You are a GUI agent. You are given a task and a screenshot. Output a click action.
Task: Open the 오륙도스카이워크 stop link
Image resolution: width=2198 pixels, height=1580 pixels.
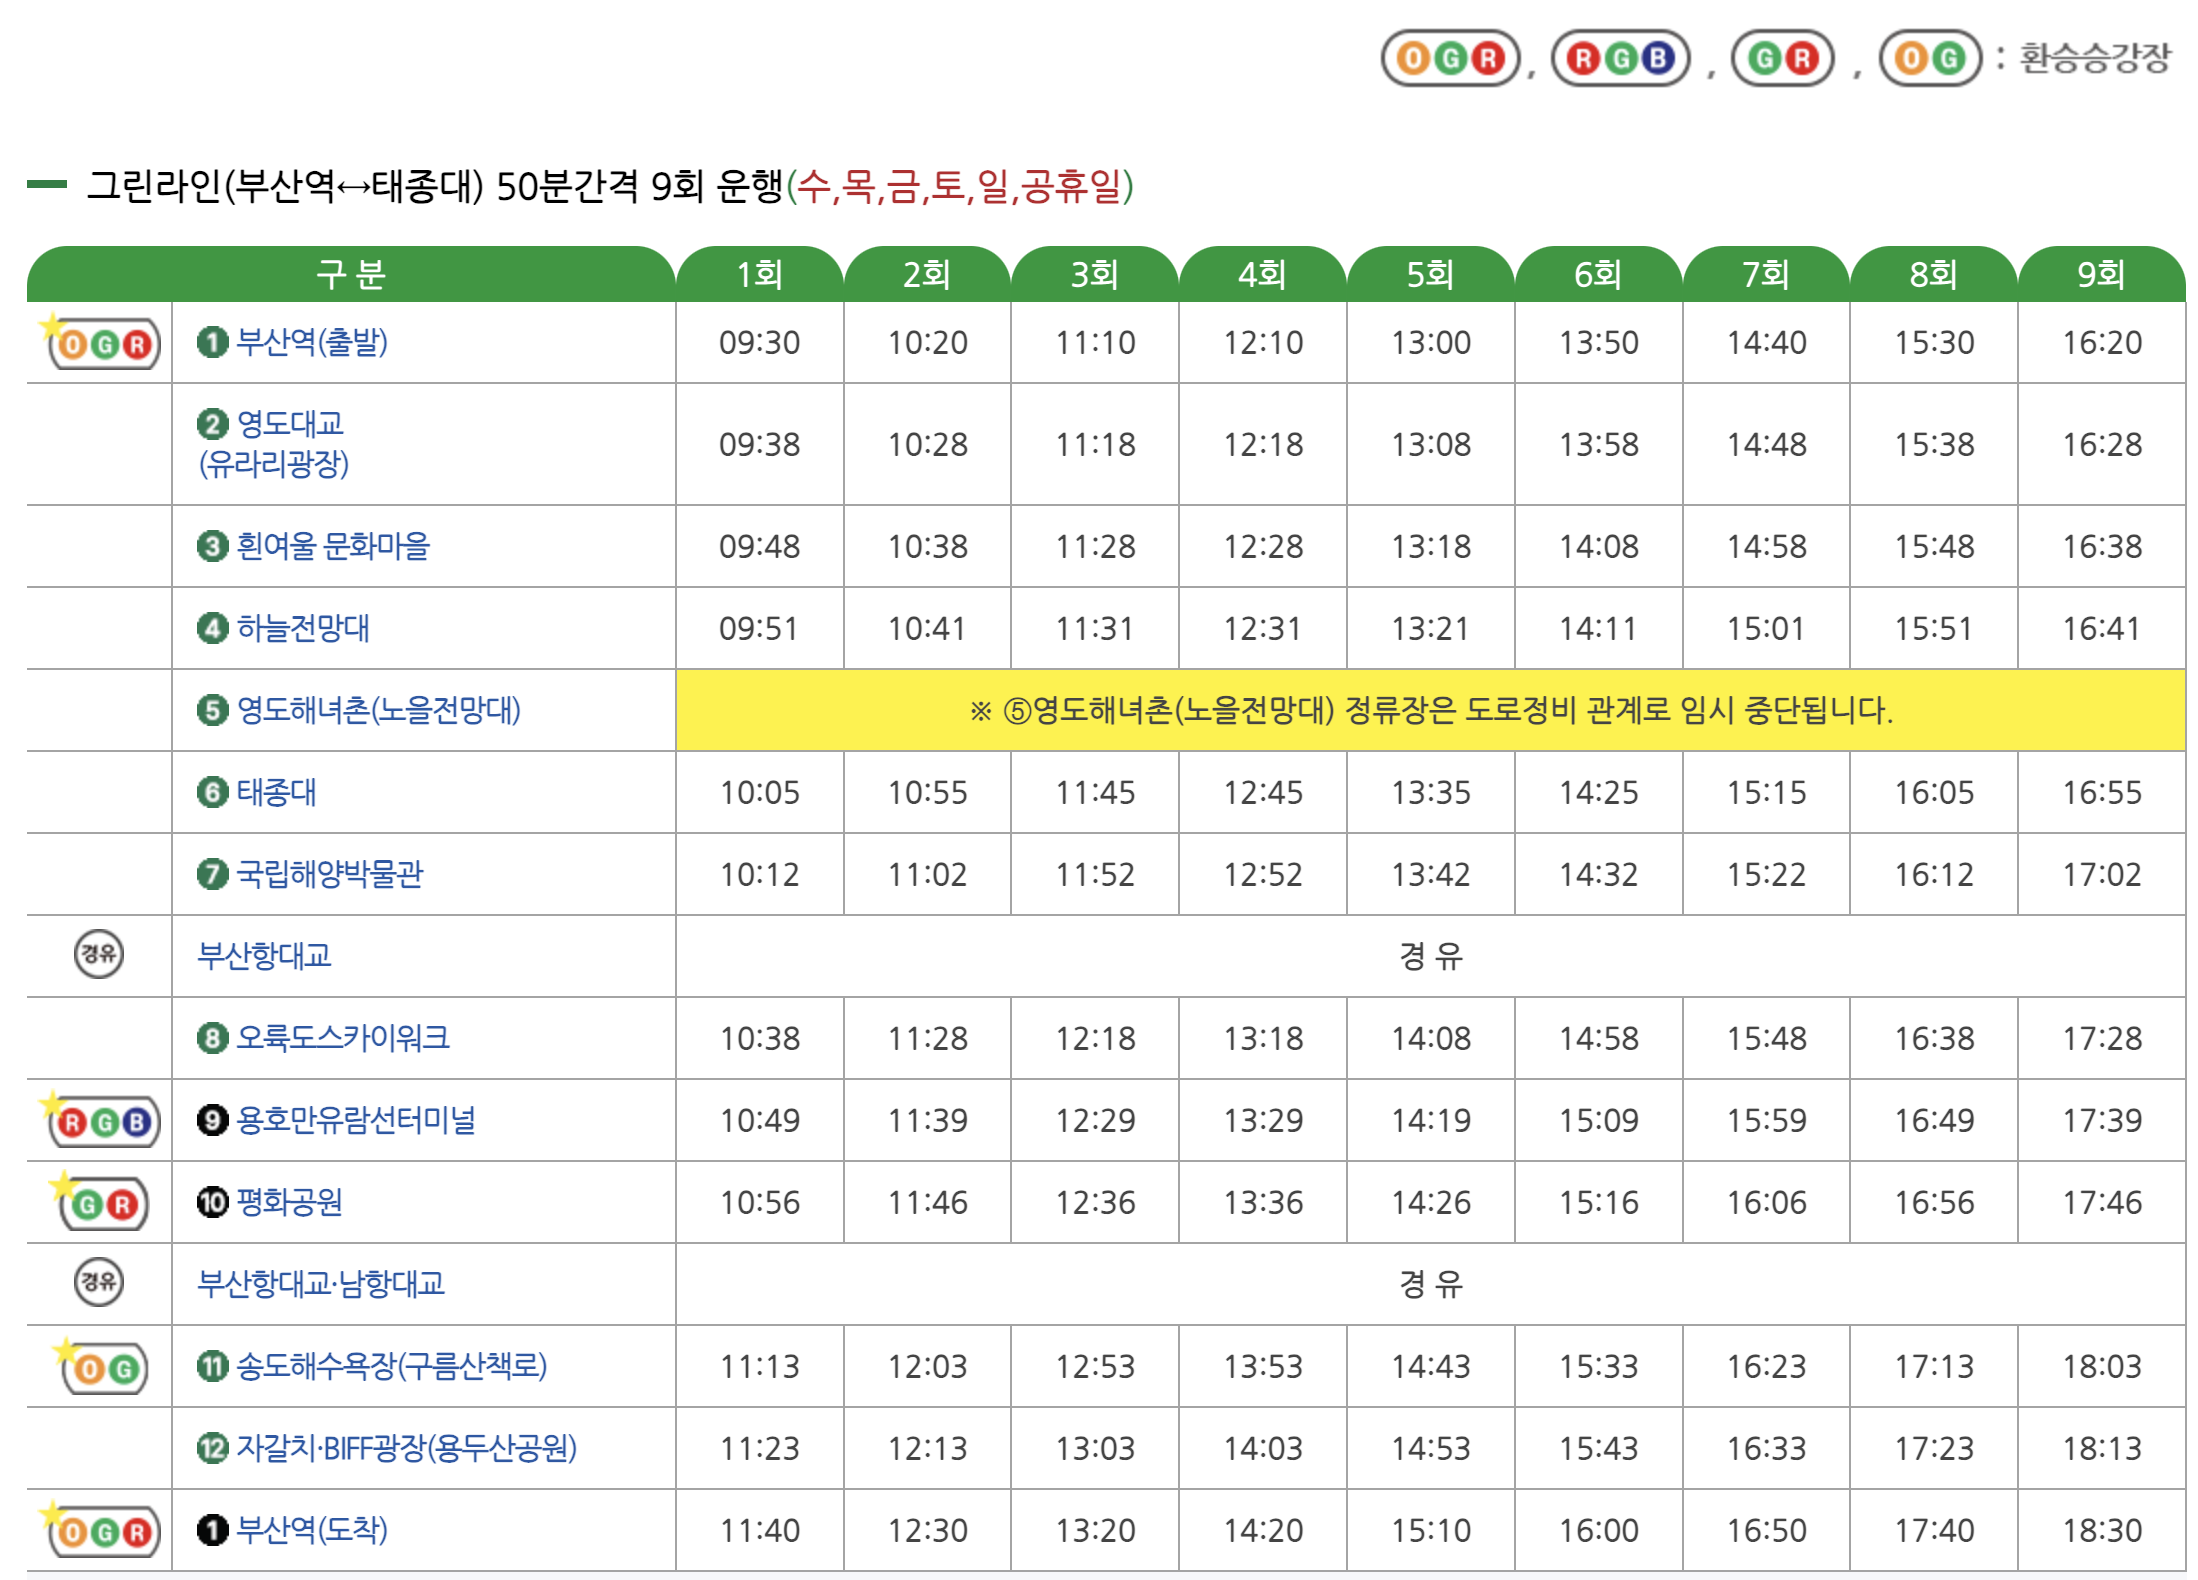tap(342, 1038)
